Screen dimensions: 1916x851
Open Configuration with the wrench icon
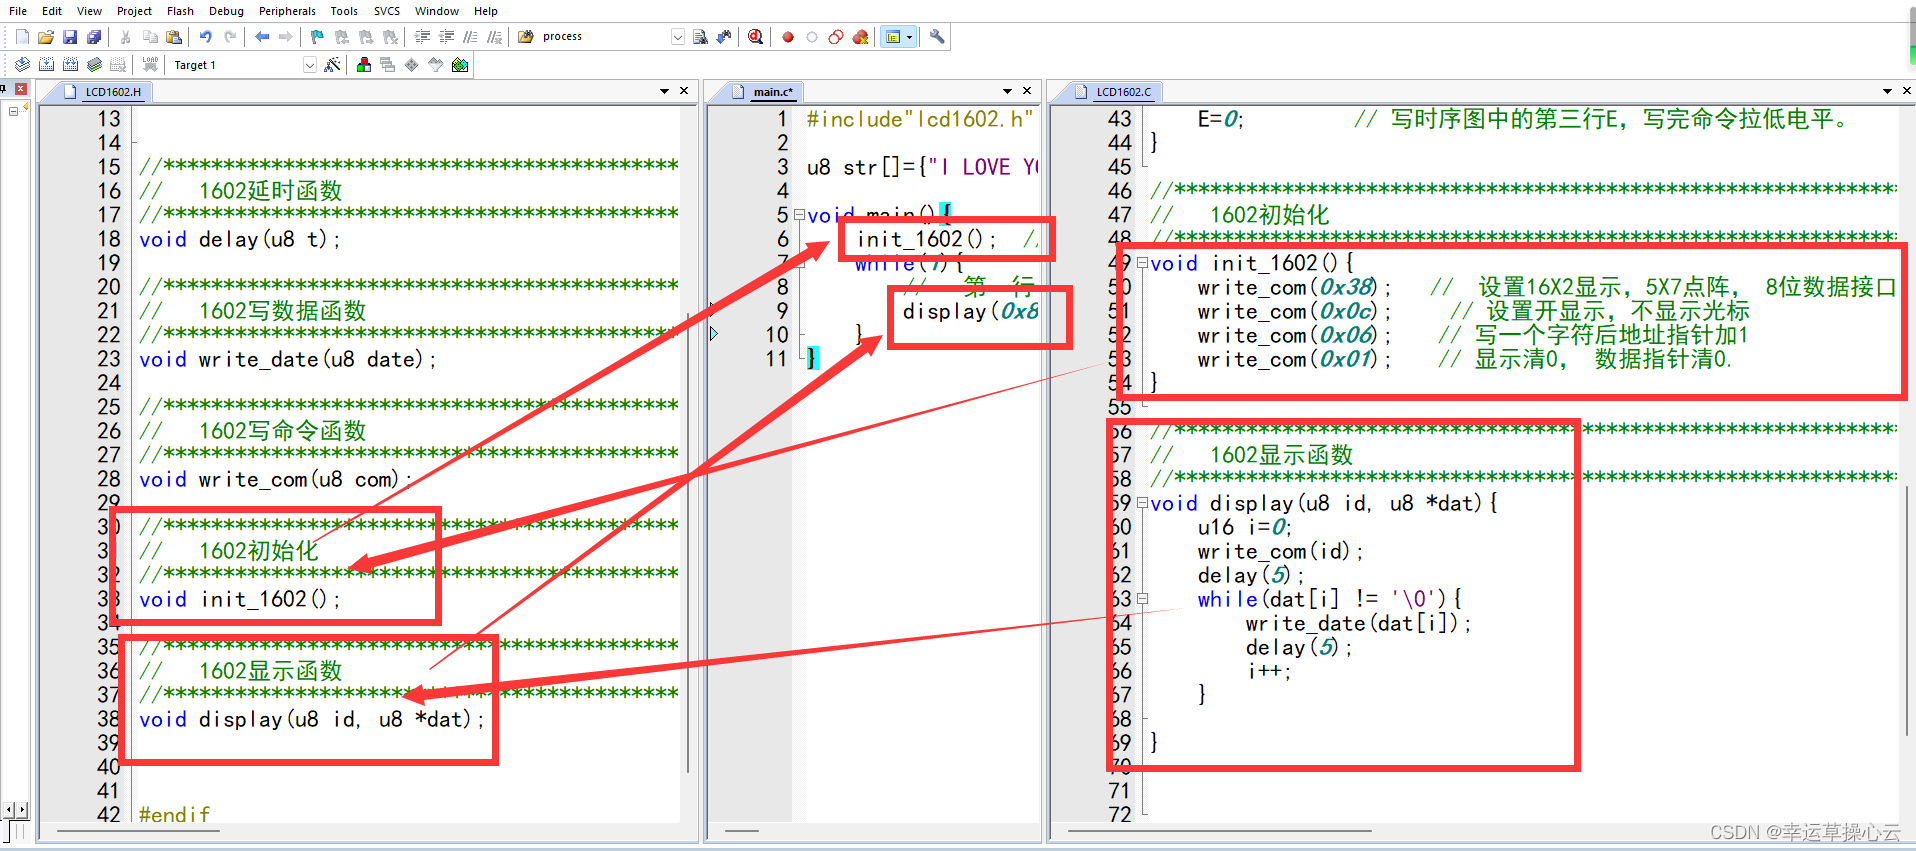pos(937,37)
